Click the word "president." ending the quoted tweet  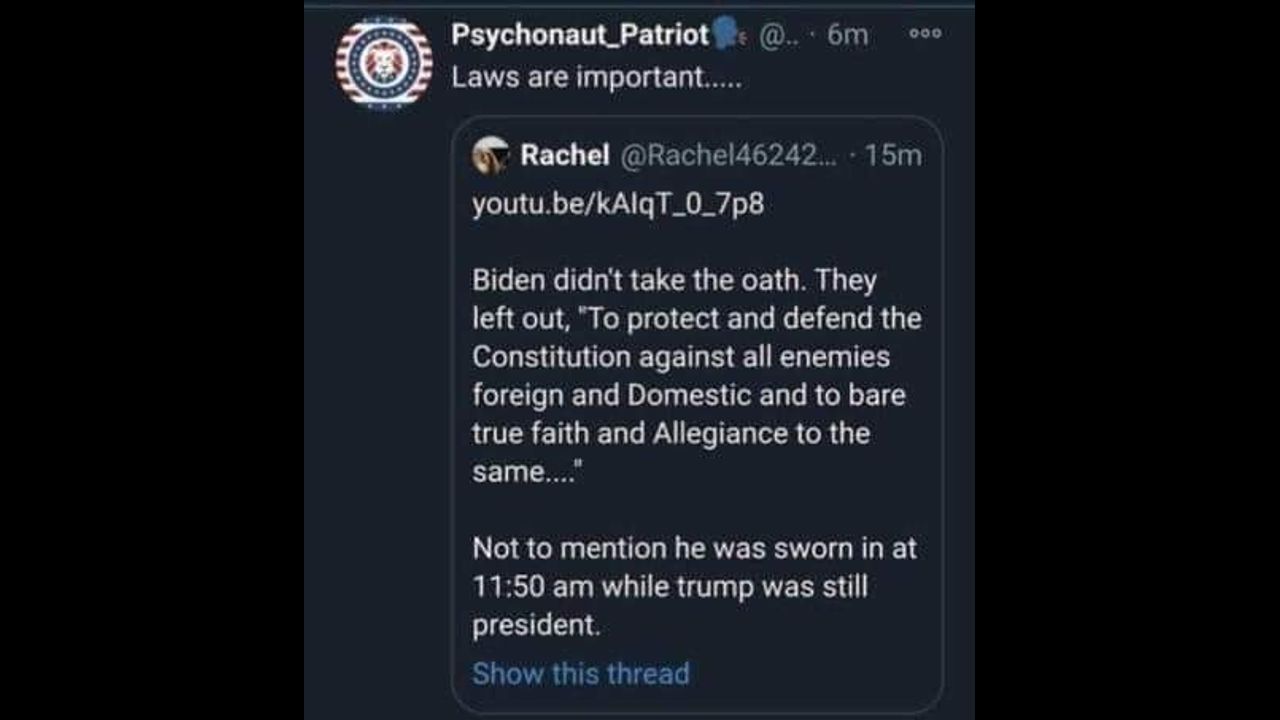tap(536, 625)
